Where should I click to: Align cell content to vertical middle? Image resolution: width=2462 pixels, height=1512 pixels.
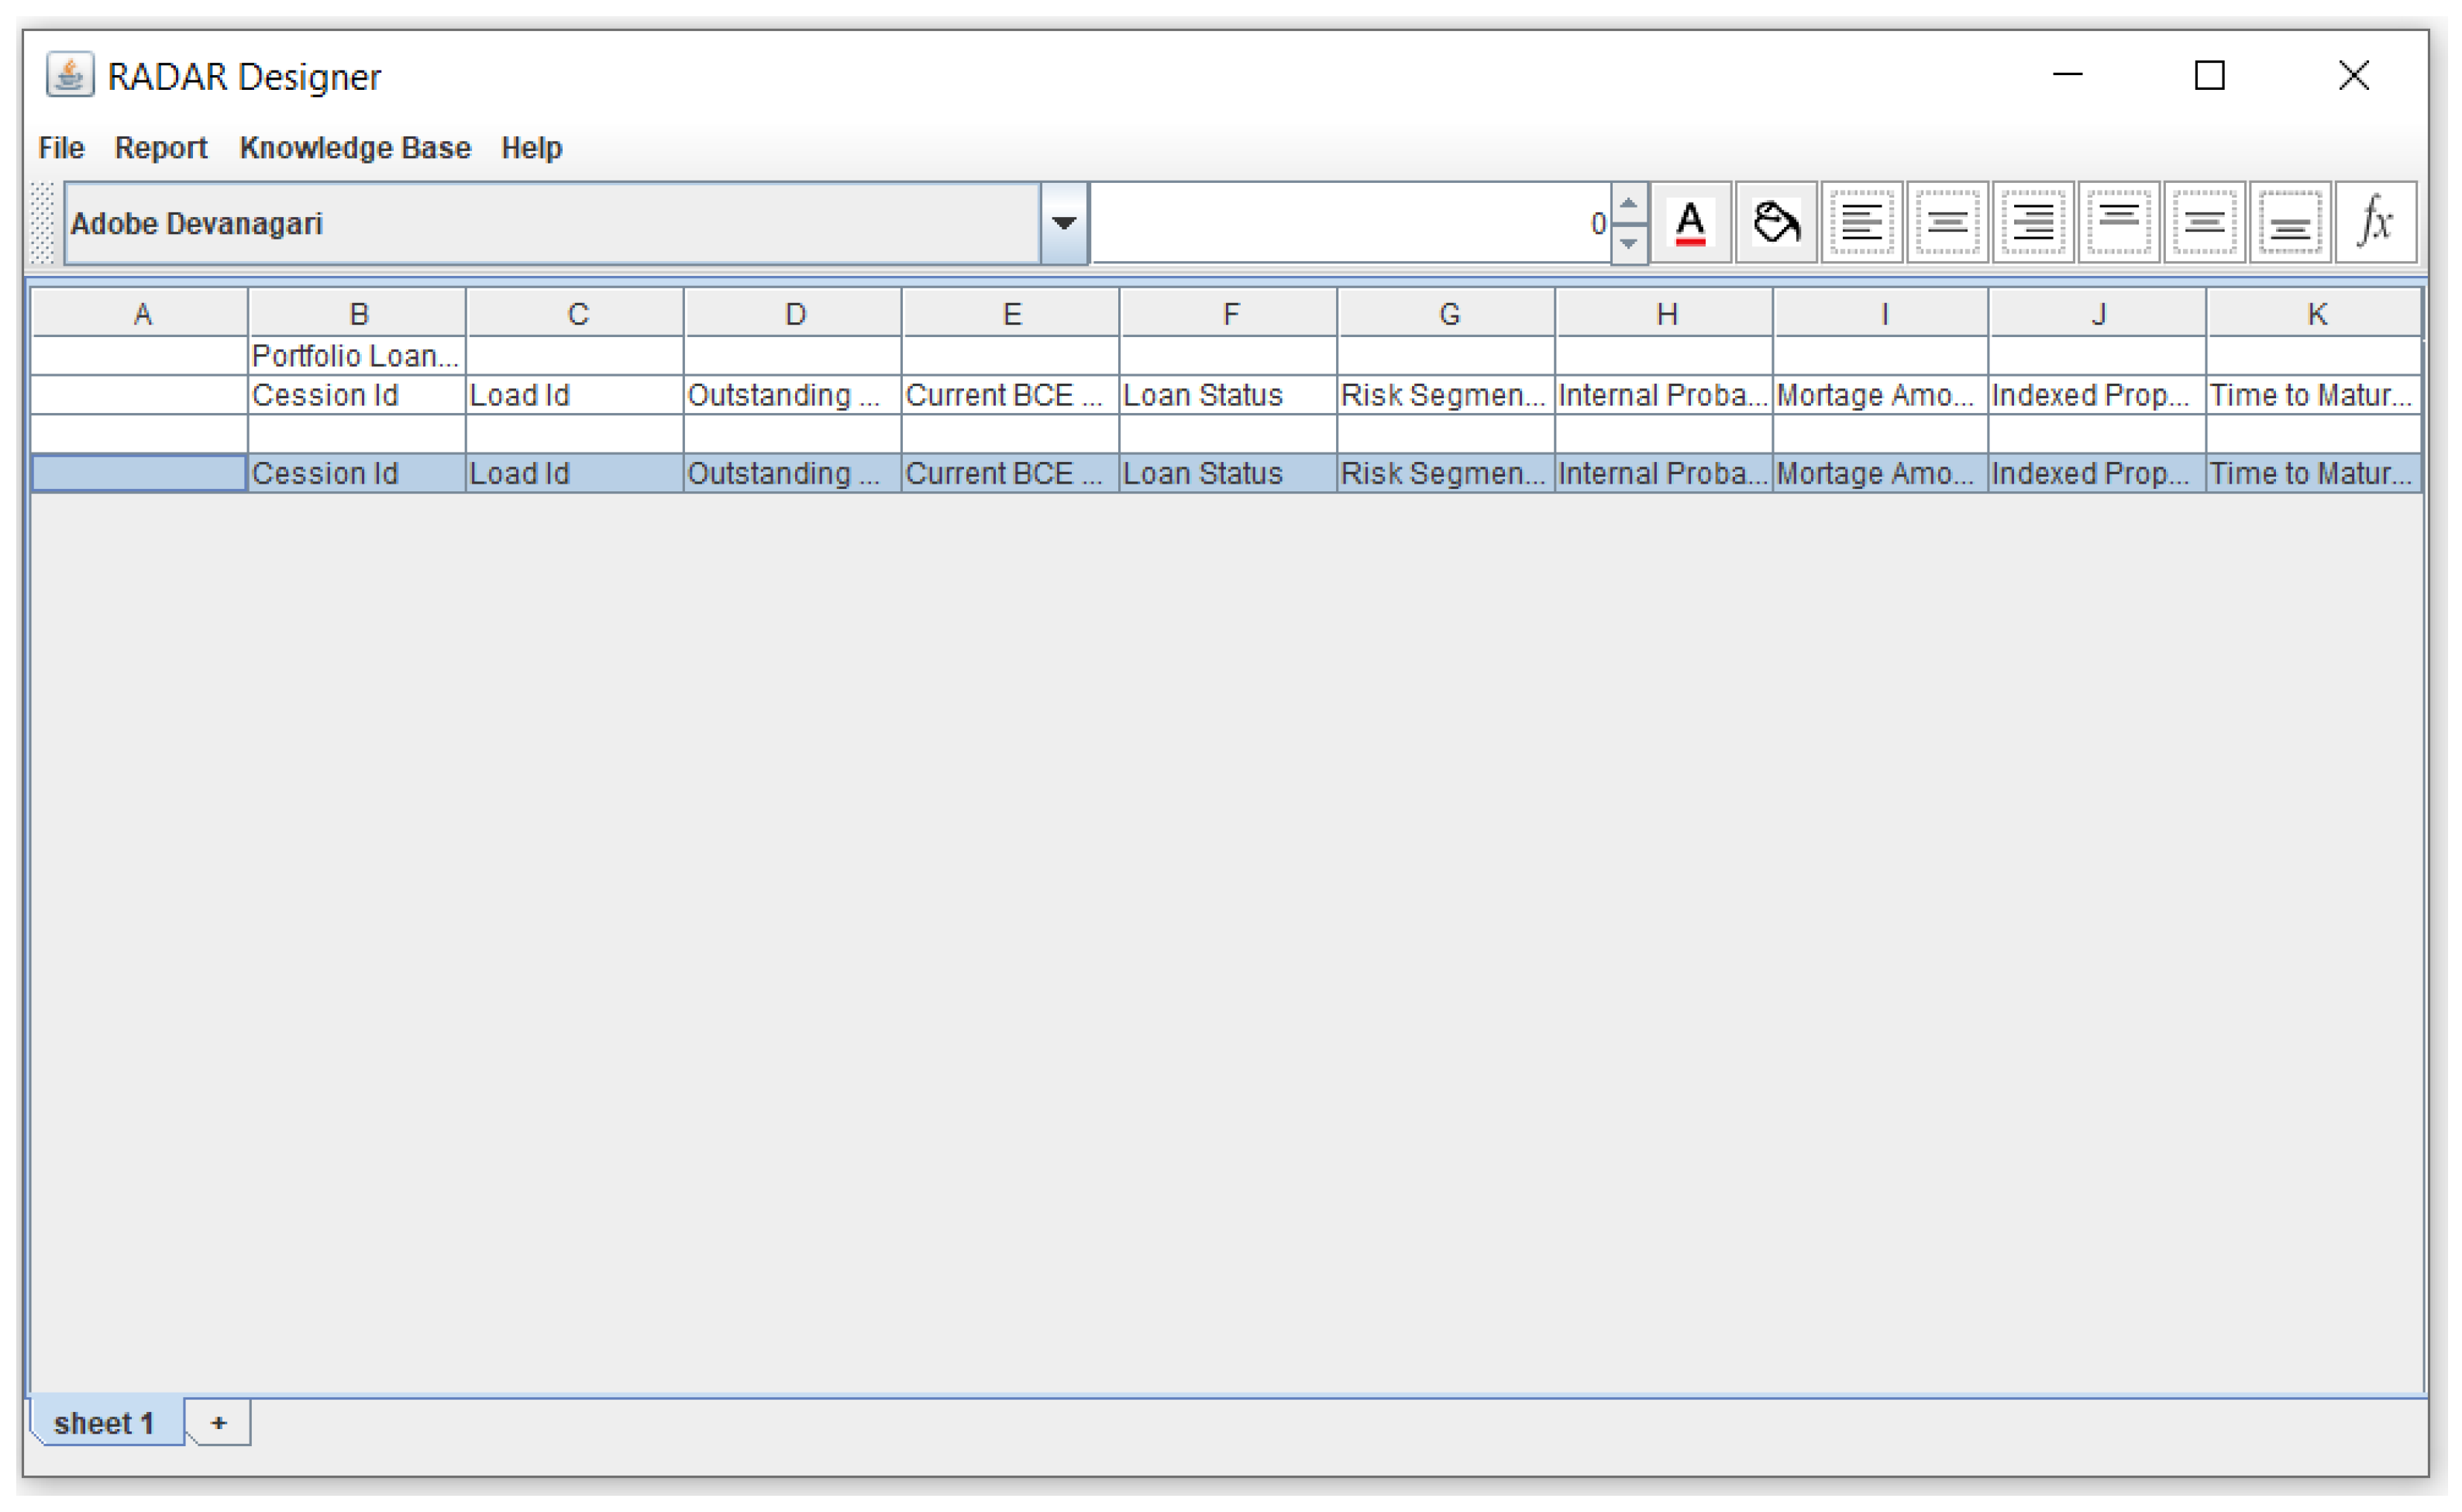(x=2204, y=223)
